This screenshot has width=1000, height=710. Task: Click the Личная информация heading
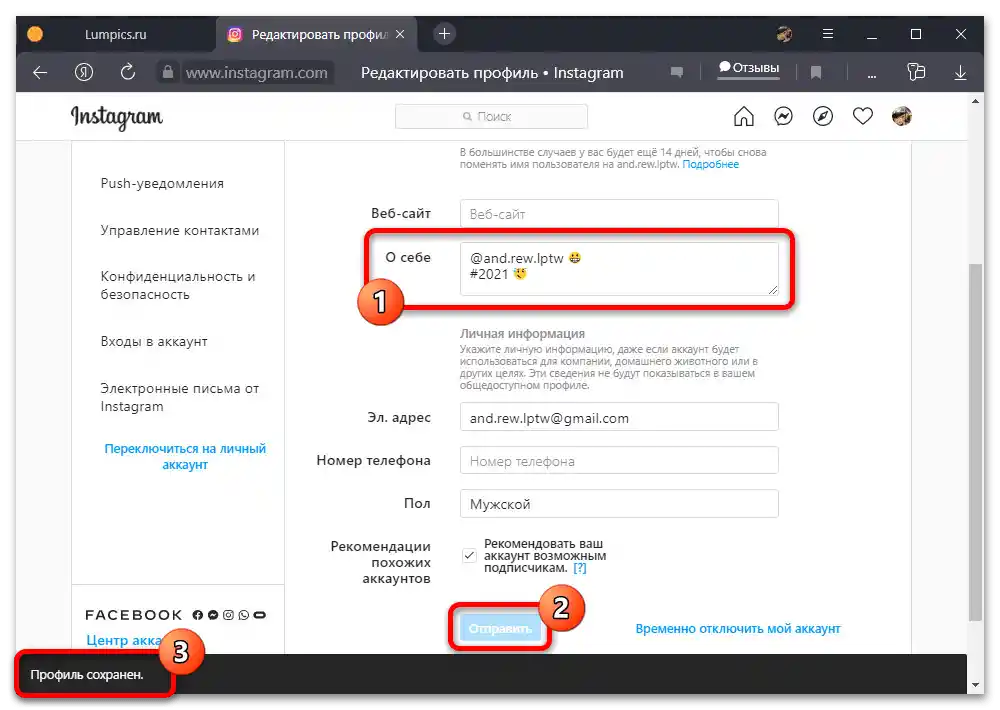click(x=522, y=333)
